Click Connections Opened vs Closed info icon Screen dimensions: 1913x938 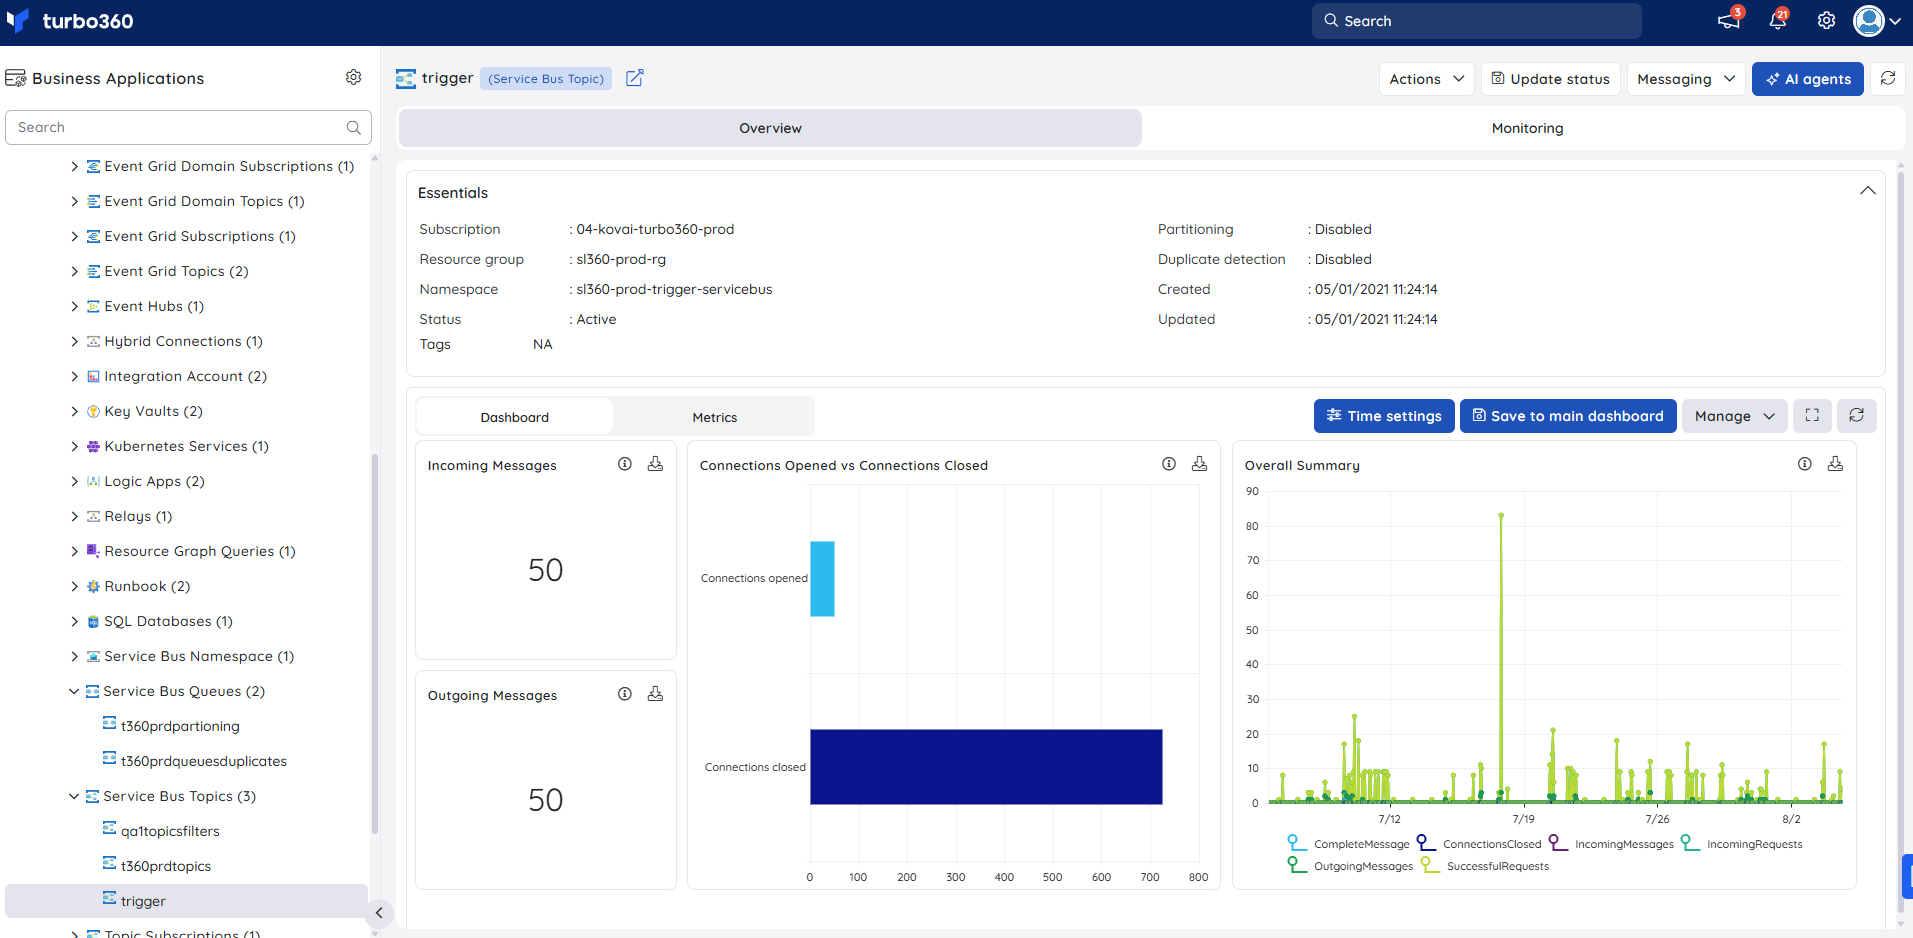click(x=1169, y=464)
